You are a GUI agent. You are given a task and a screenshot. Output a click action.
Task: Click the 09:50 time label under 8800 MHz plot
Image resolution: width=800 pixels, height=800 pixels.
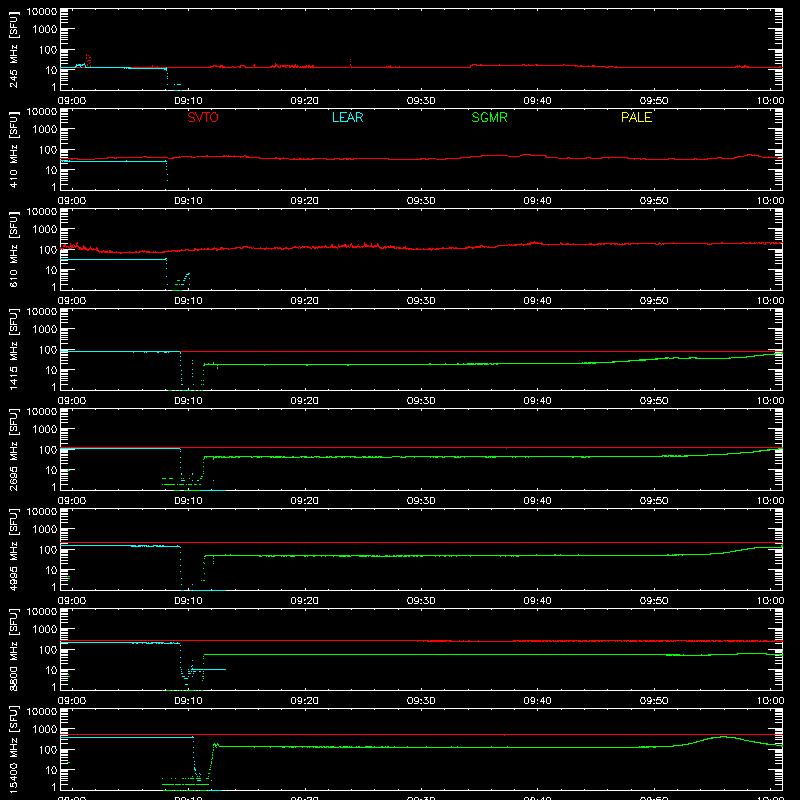[x=654, y=701]
